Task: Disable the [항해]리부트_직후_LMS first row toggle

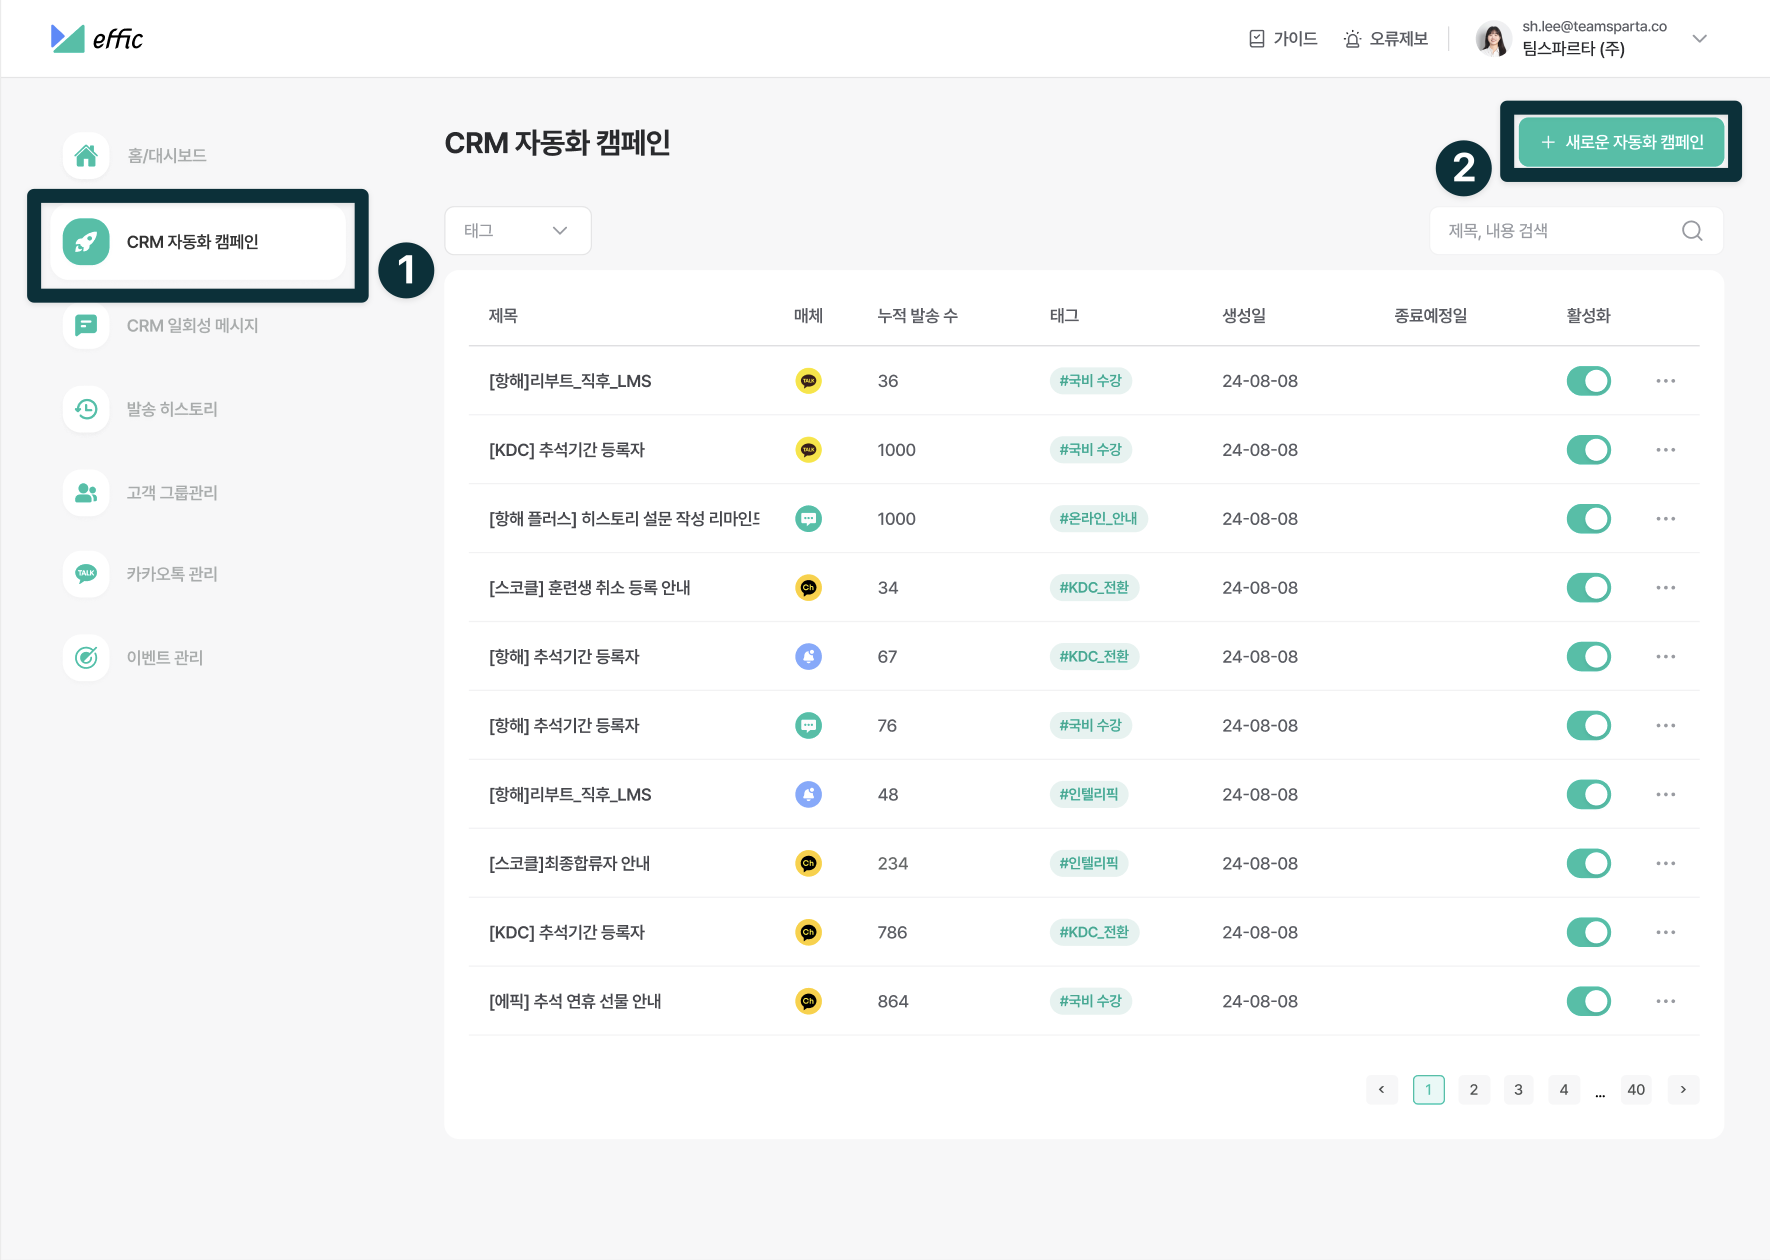Action: point(1588,381)
